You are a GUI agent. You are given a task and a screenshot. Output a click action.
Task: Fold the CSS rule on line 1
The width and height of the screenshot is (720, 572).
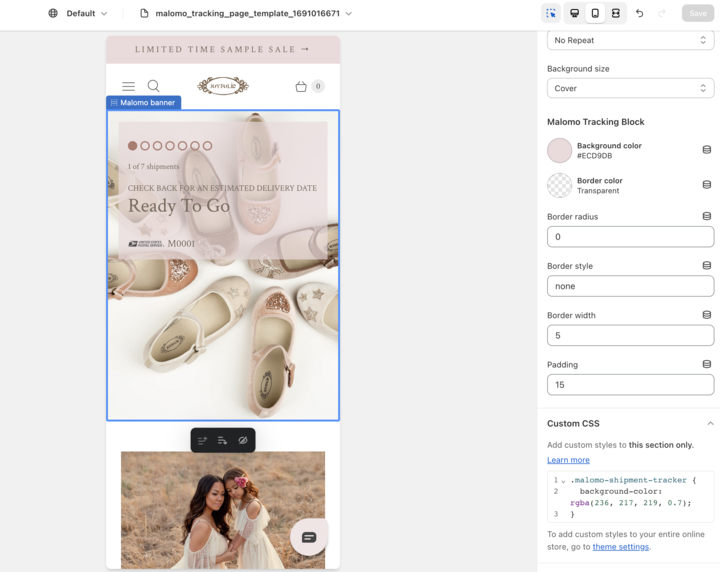tap(563, 481)
